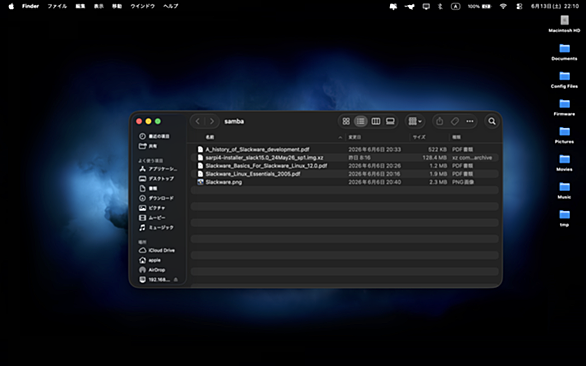Switch to column view
This screenshot has width=586, height=366.
point(376,121)
